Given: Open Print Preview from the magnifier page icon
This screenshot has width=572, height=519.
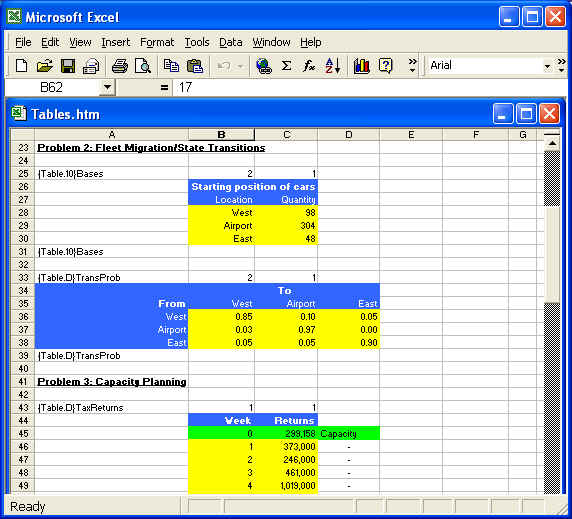Looking at the screenshot, I should point(143,66).
